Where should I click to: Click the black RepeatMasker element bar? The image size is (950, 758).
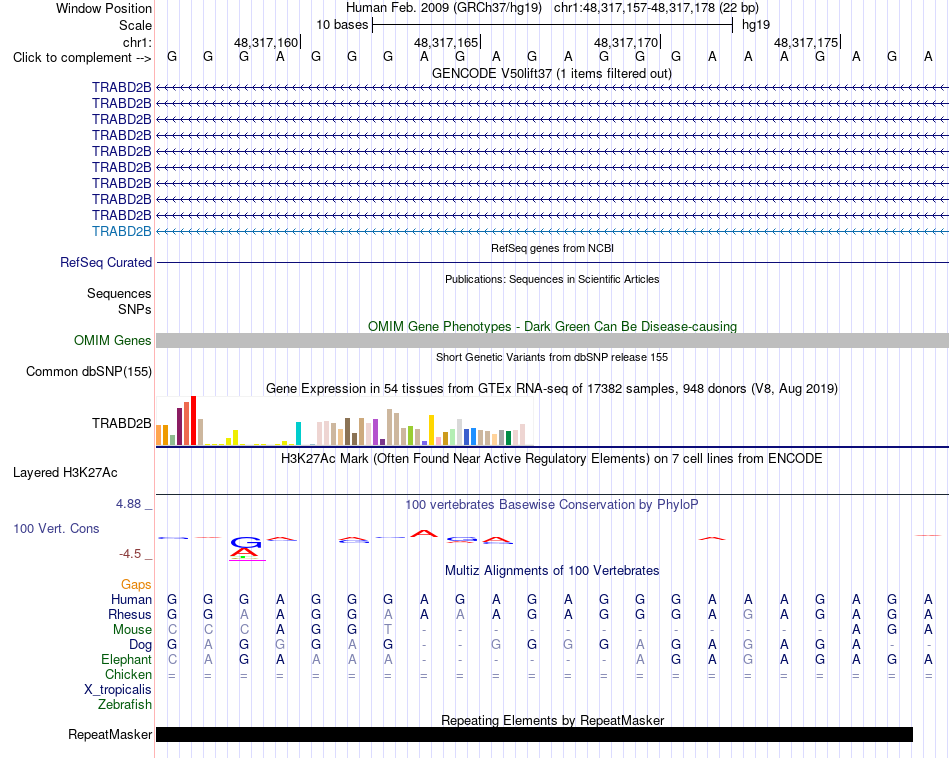(x=534, y=734)
